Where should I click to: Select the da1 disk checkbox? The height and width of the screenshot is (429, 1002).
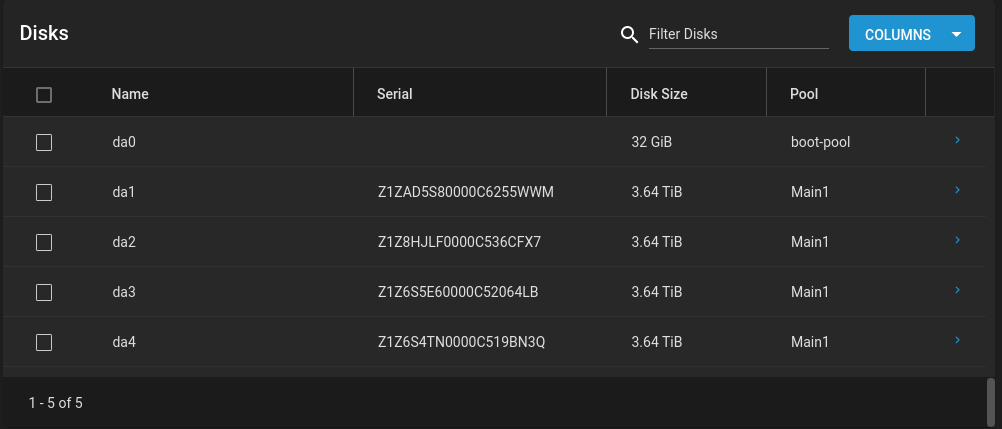click(x=44, y=192)
